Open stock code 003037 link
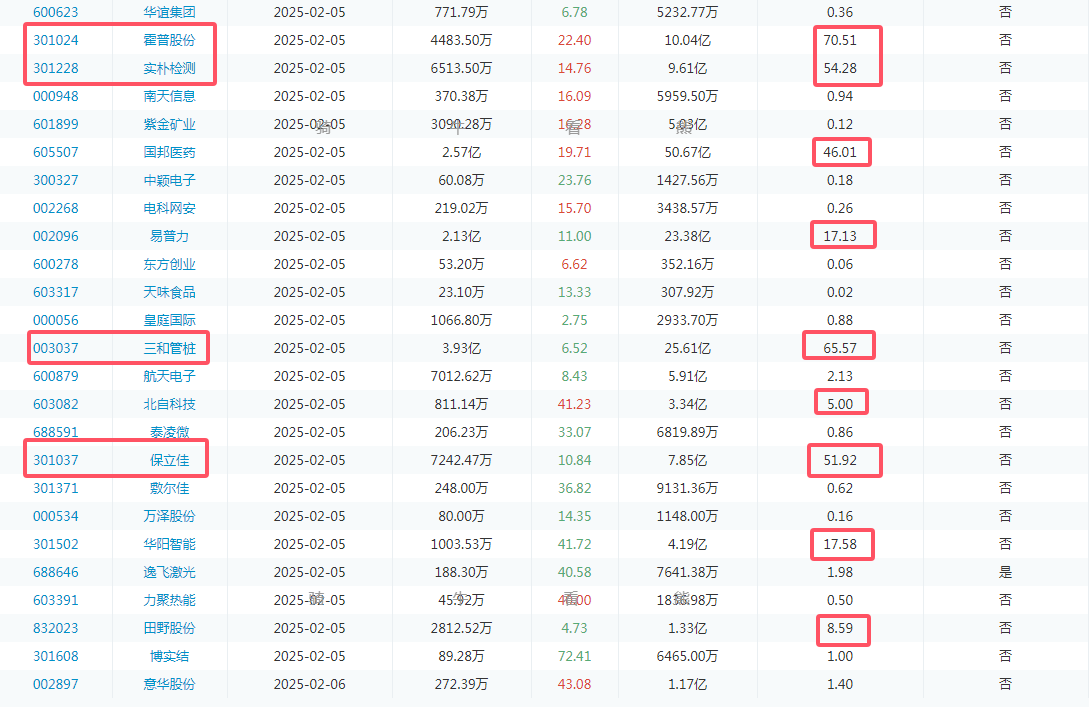1089x707 pixels. pyautogui.click(x=56, y=348)
